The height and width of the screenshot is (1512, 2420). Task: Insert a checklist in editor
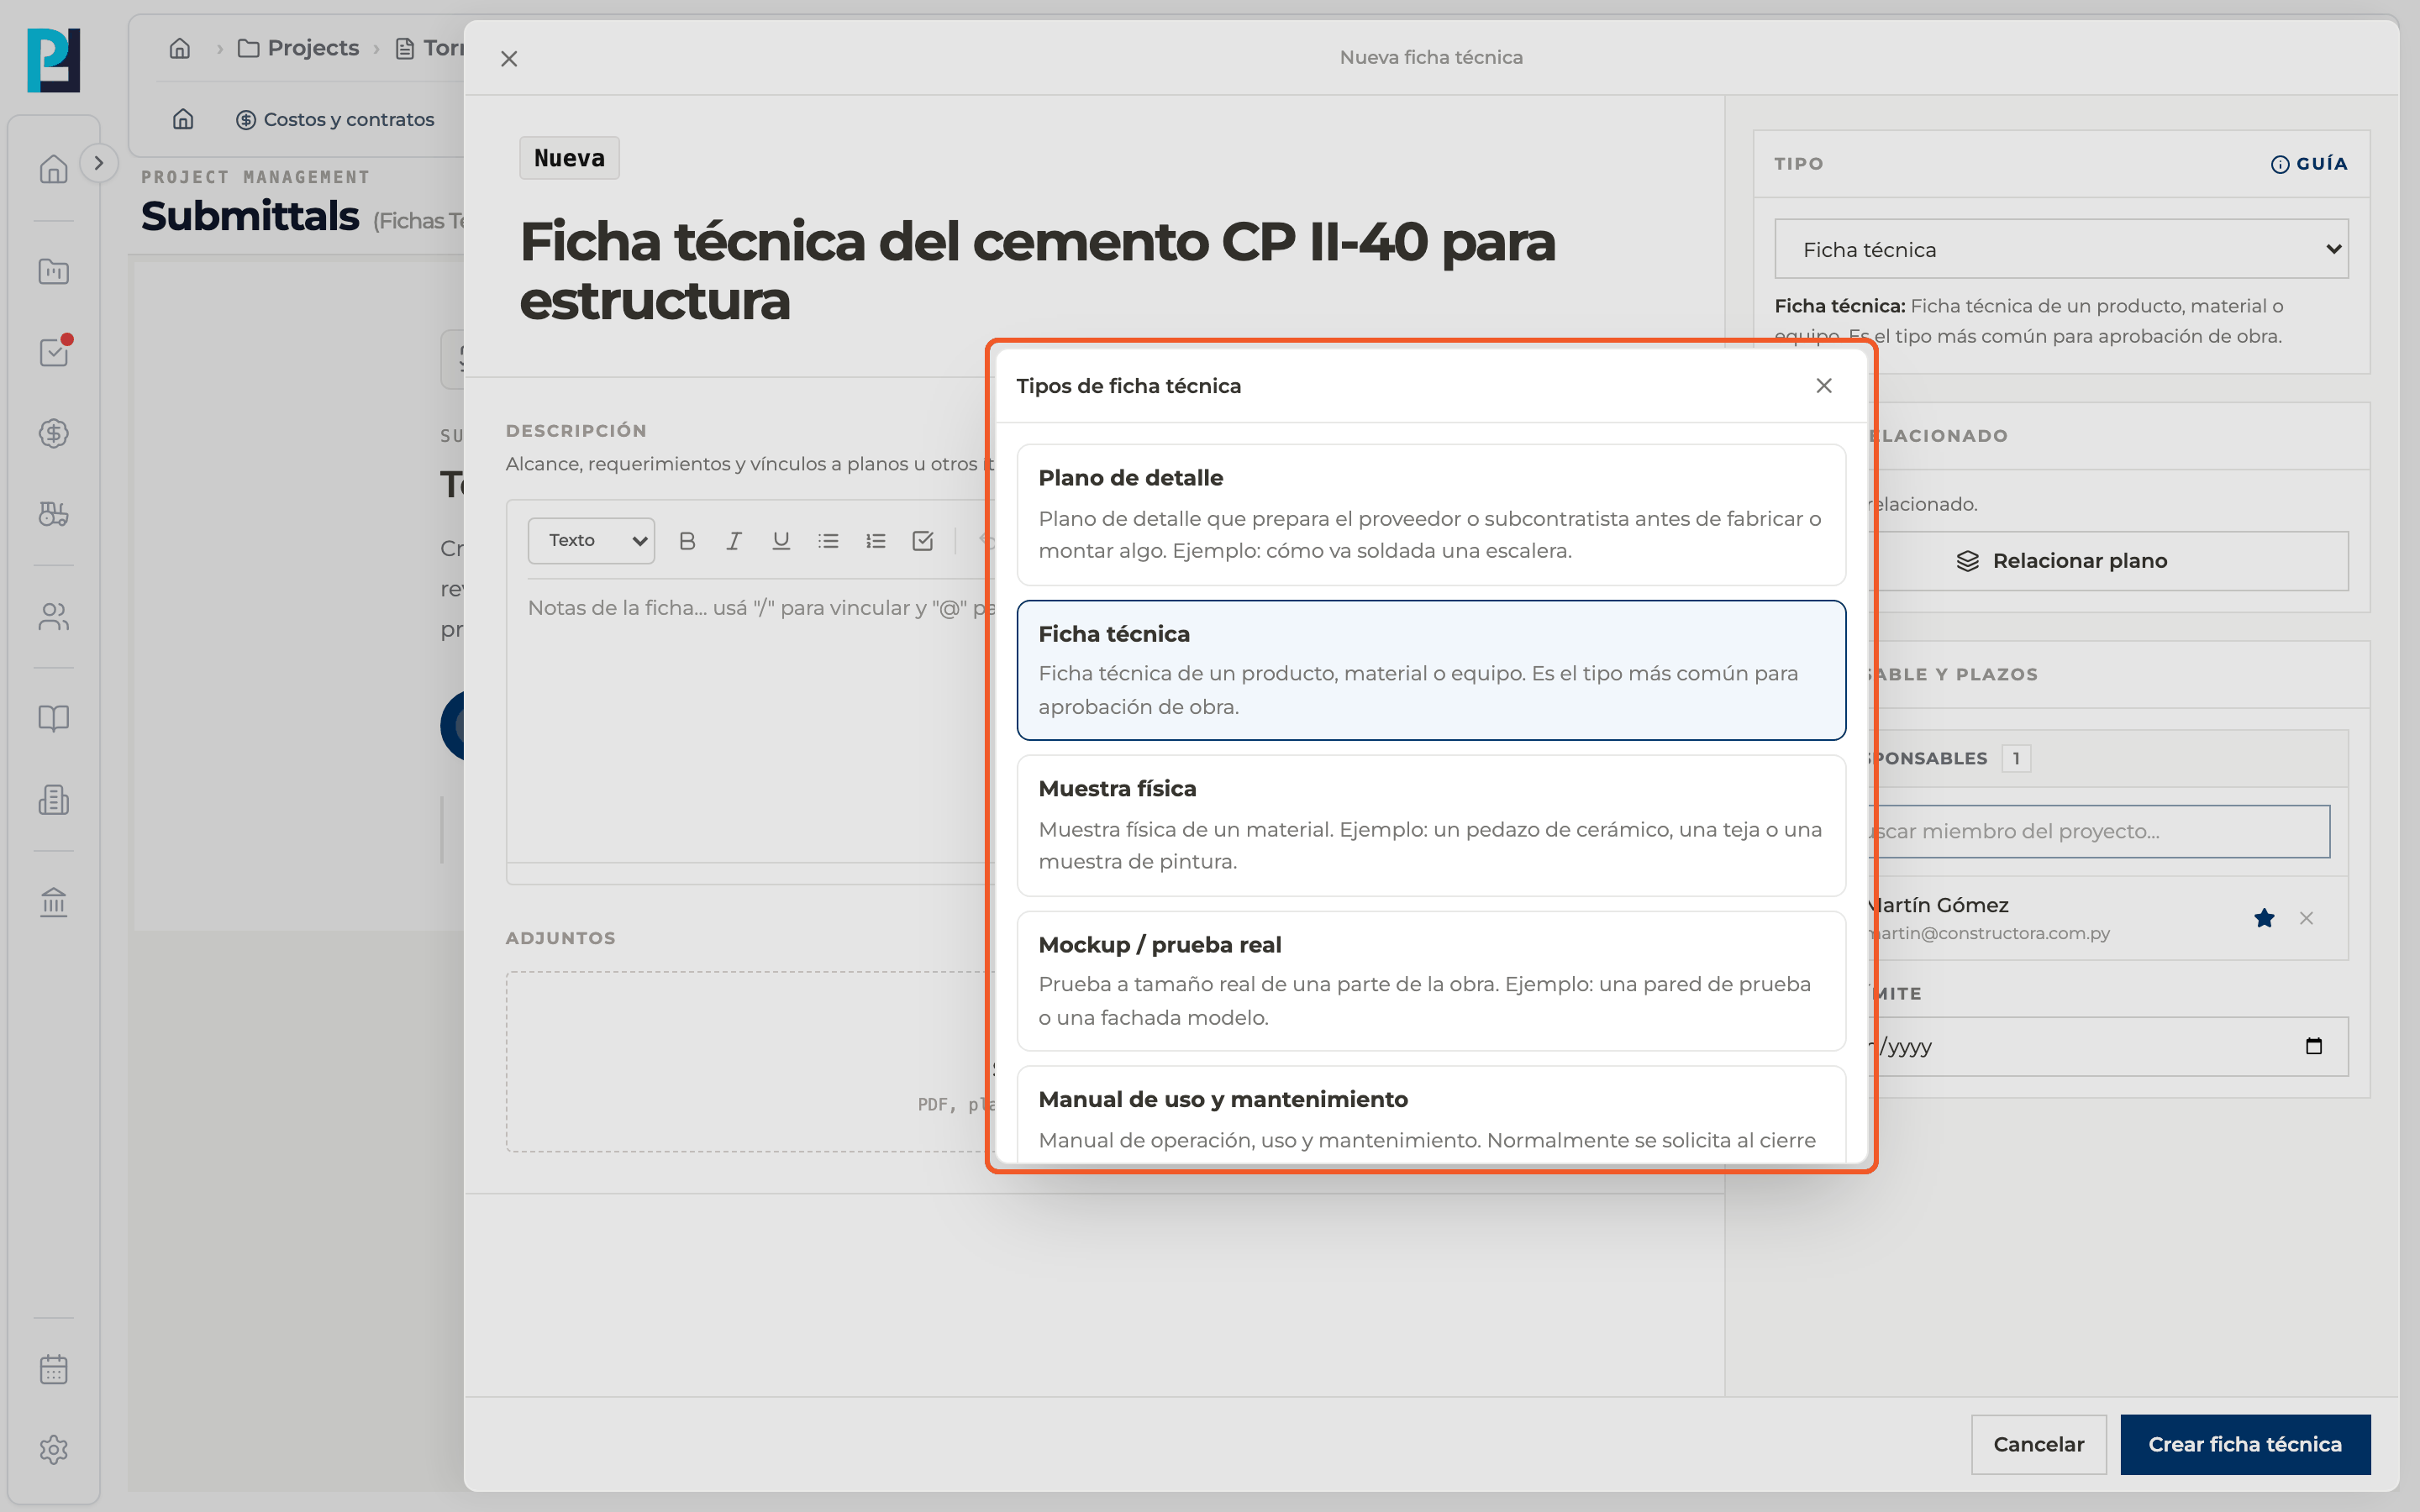(923, 541)
